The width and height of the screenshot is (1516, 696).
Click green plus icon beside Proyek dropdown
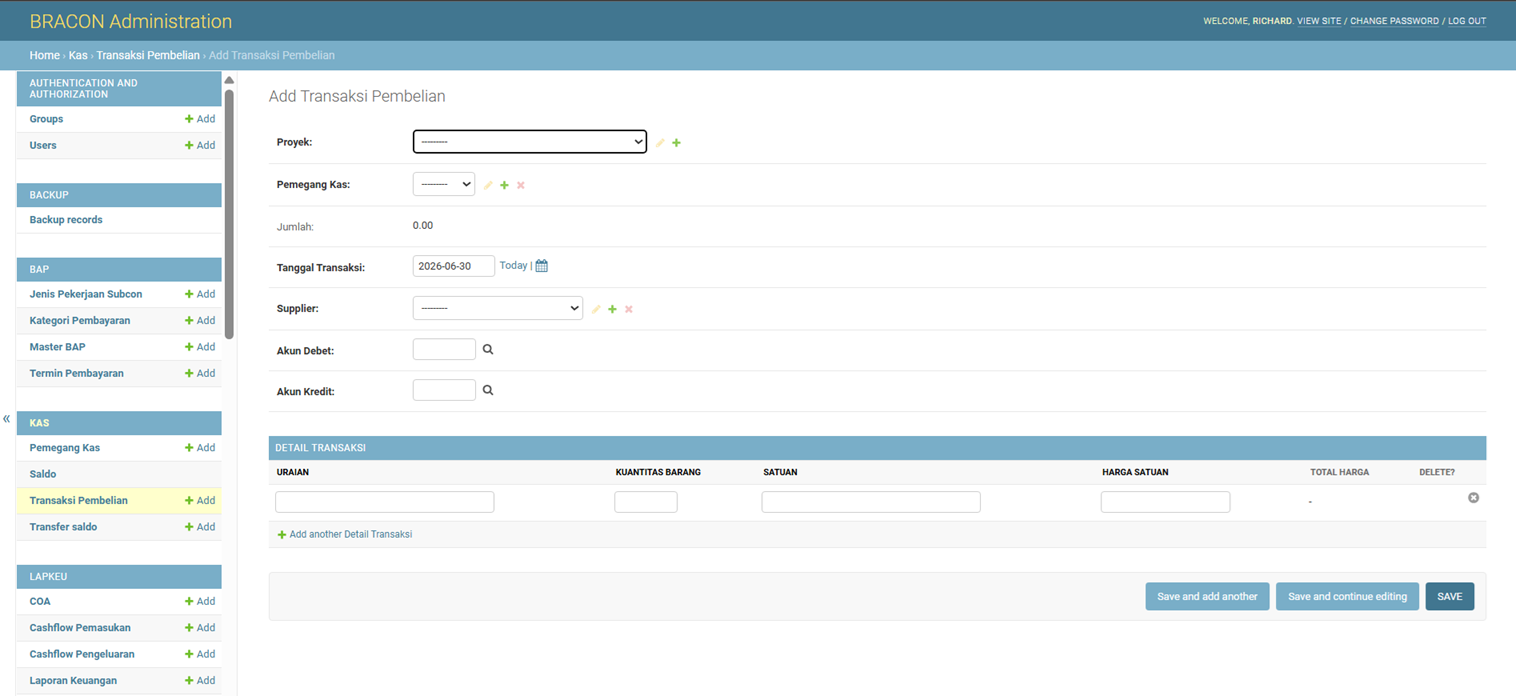point(677,143)
